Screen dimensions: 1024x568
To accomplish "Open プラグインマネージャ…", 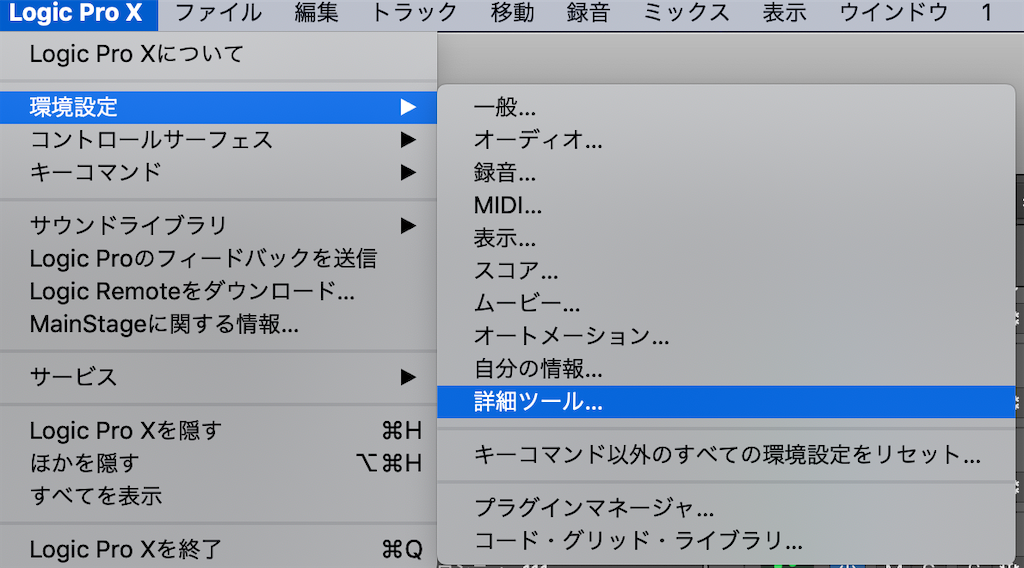I will pyautogui.click(x=726, y=508).
